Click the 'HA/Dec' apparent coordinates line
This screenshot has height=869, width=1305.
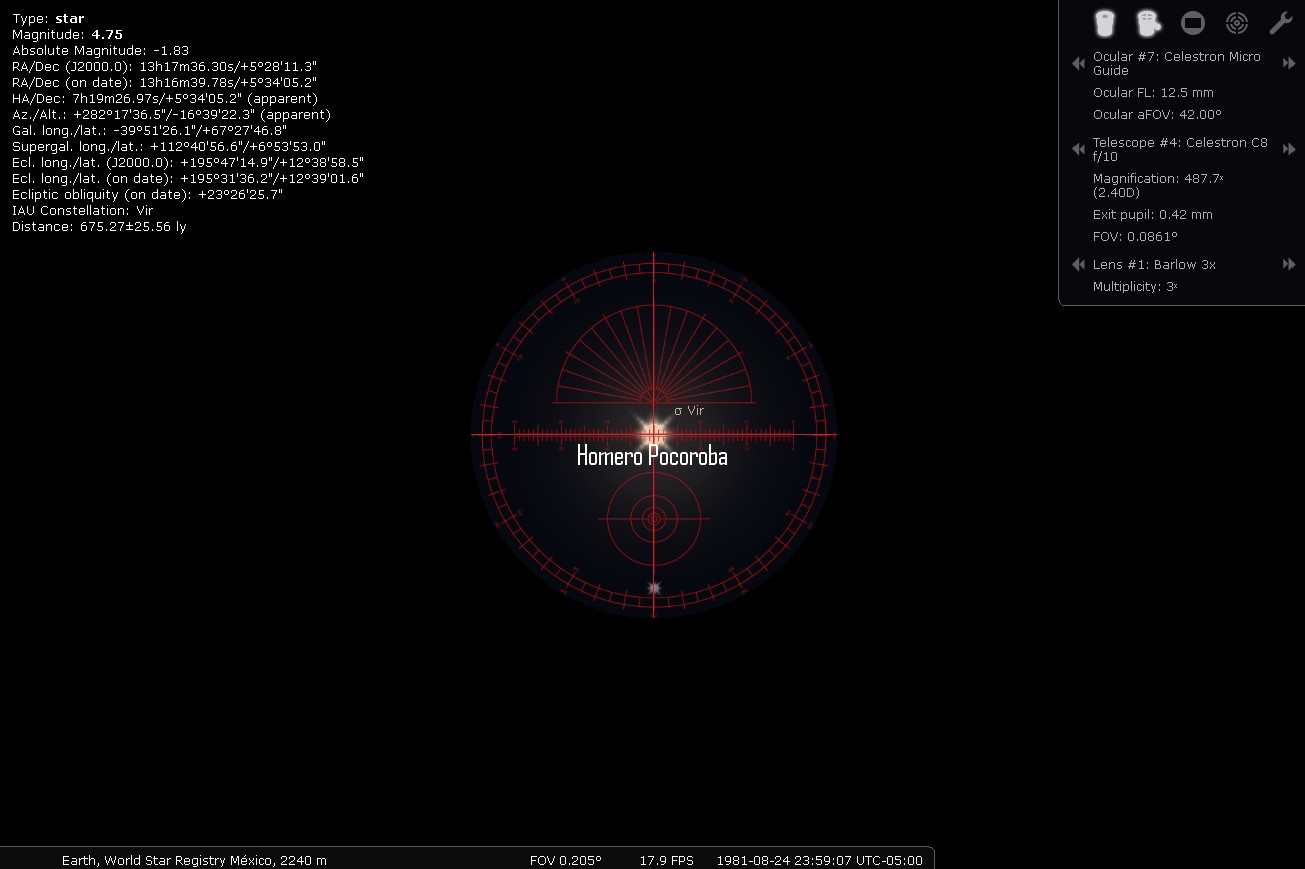click(x=165, y=99)
